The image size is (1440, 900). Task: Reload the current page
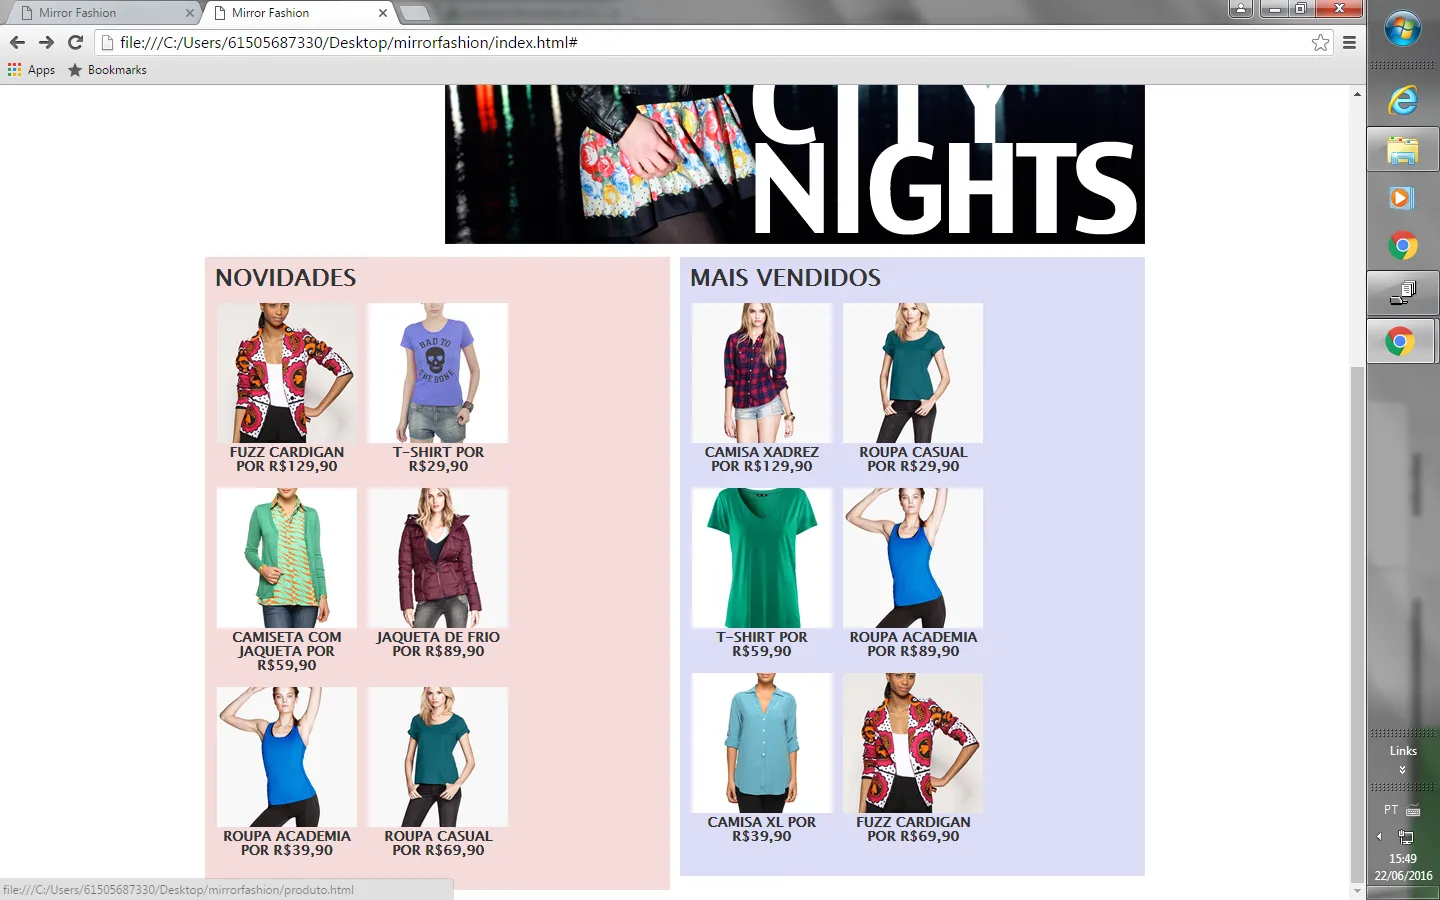pyautogui.click(x=75, y=42)
